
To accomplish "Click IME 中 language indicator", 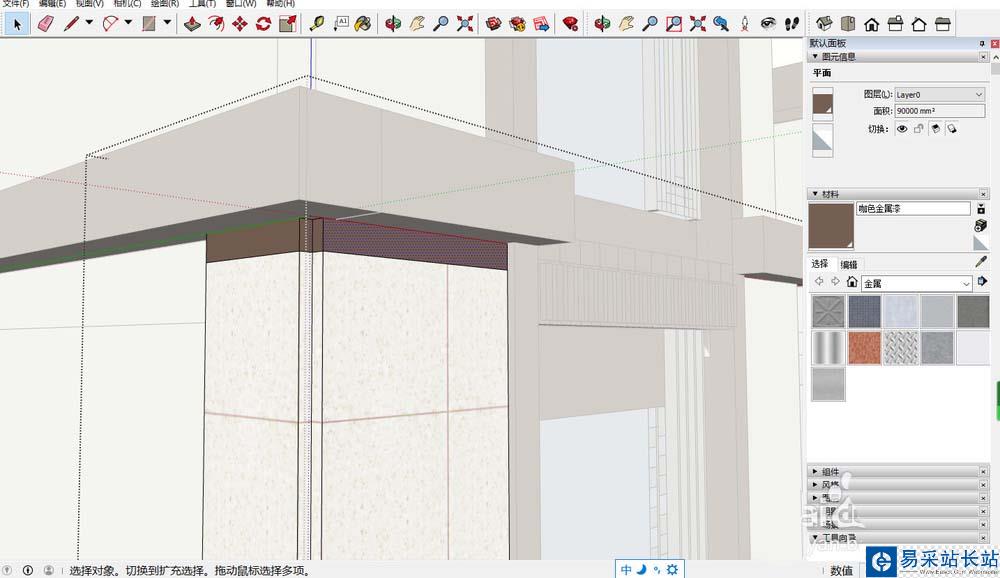I will (626, 570).
